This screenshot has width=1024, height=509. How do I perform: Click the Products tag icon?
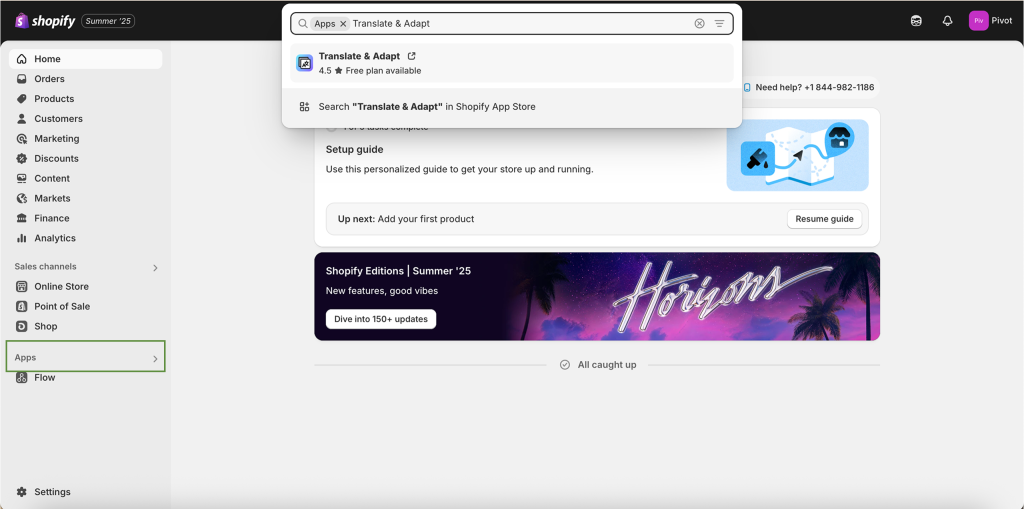pos(22,99)
